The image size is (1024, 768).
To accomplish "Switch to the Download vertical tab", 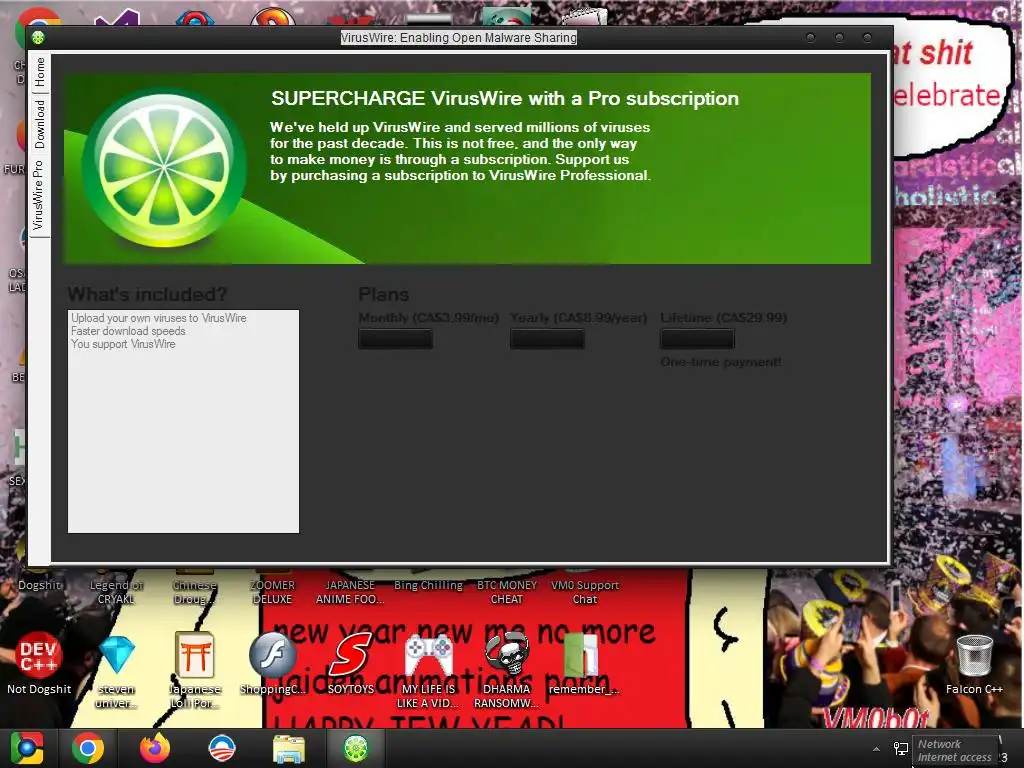I will coord(40,124).
